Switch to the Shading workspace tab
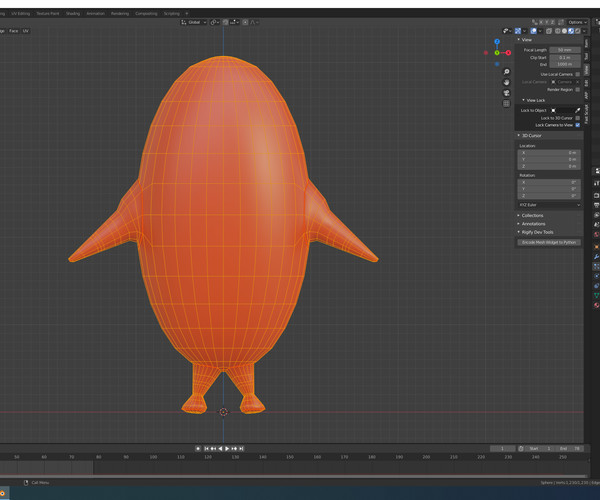 coord(73,14)
